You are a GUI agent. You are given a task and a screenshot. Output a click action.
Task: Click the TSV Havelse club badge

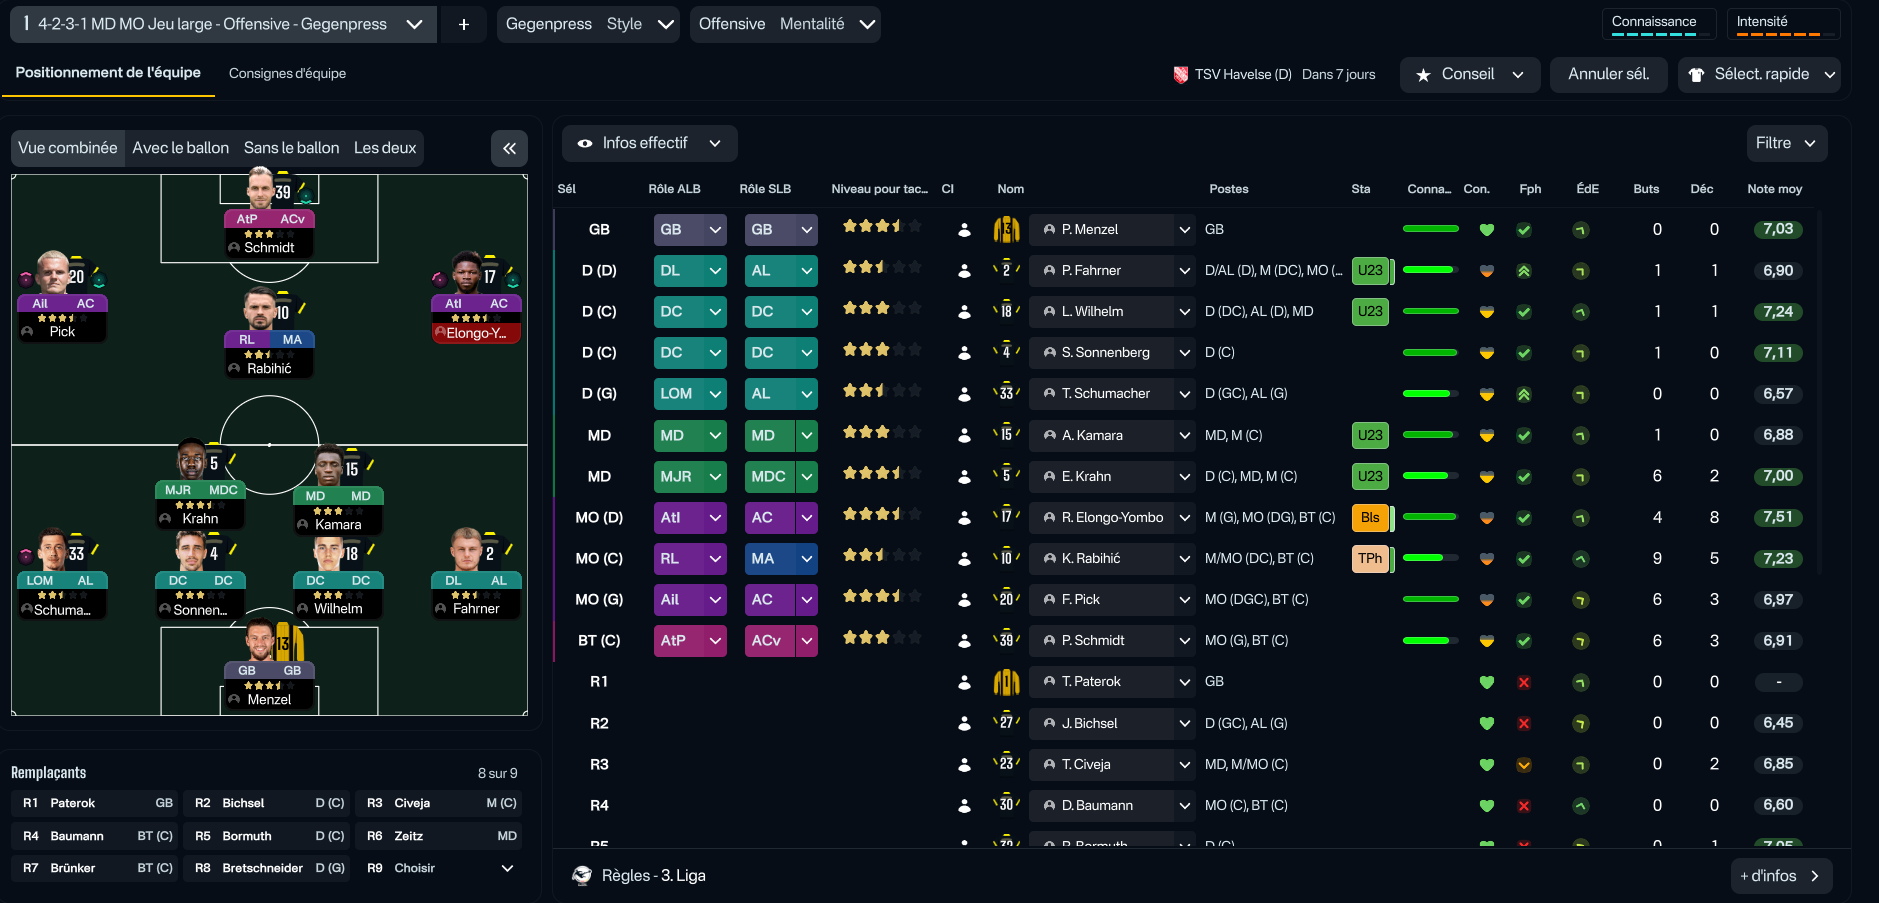(1180, 74)
